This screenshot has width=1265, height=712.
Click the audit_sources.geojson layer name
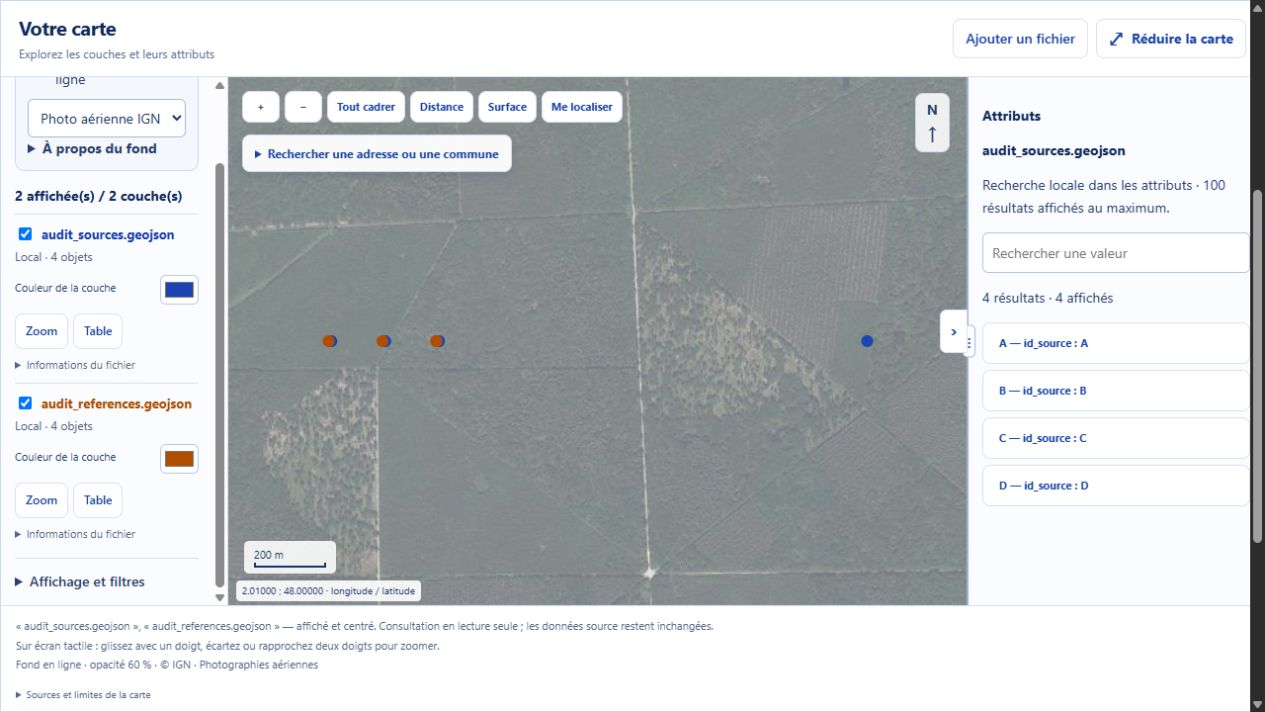pyautogui.click(x=108, y=235)
